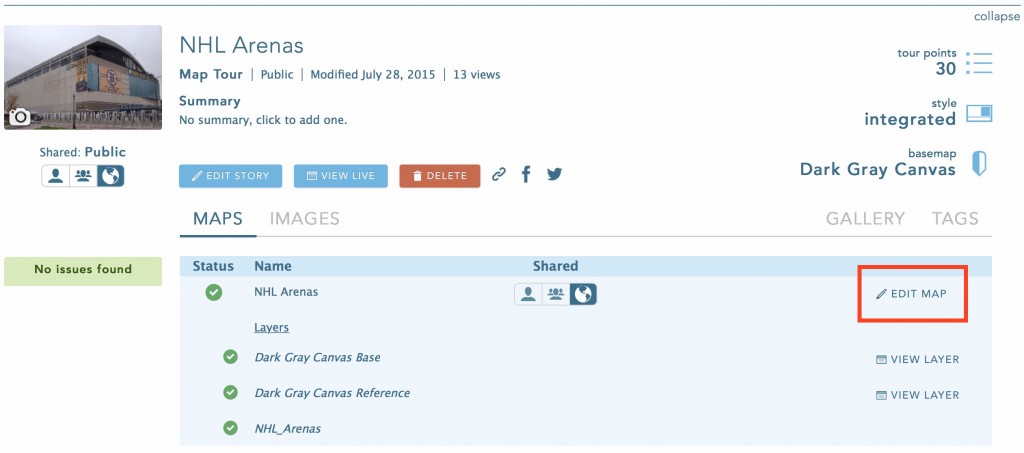Screen dimensions: 1024x453
Task: Copy story link via chain icon
Action: tap(499, 175)
